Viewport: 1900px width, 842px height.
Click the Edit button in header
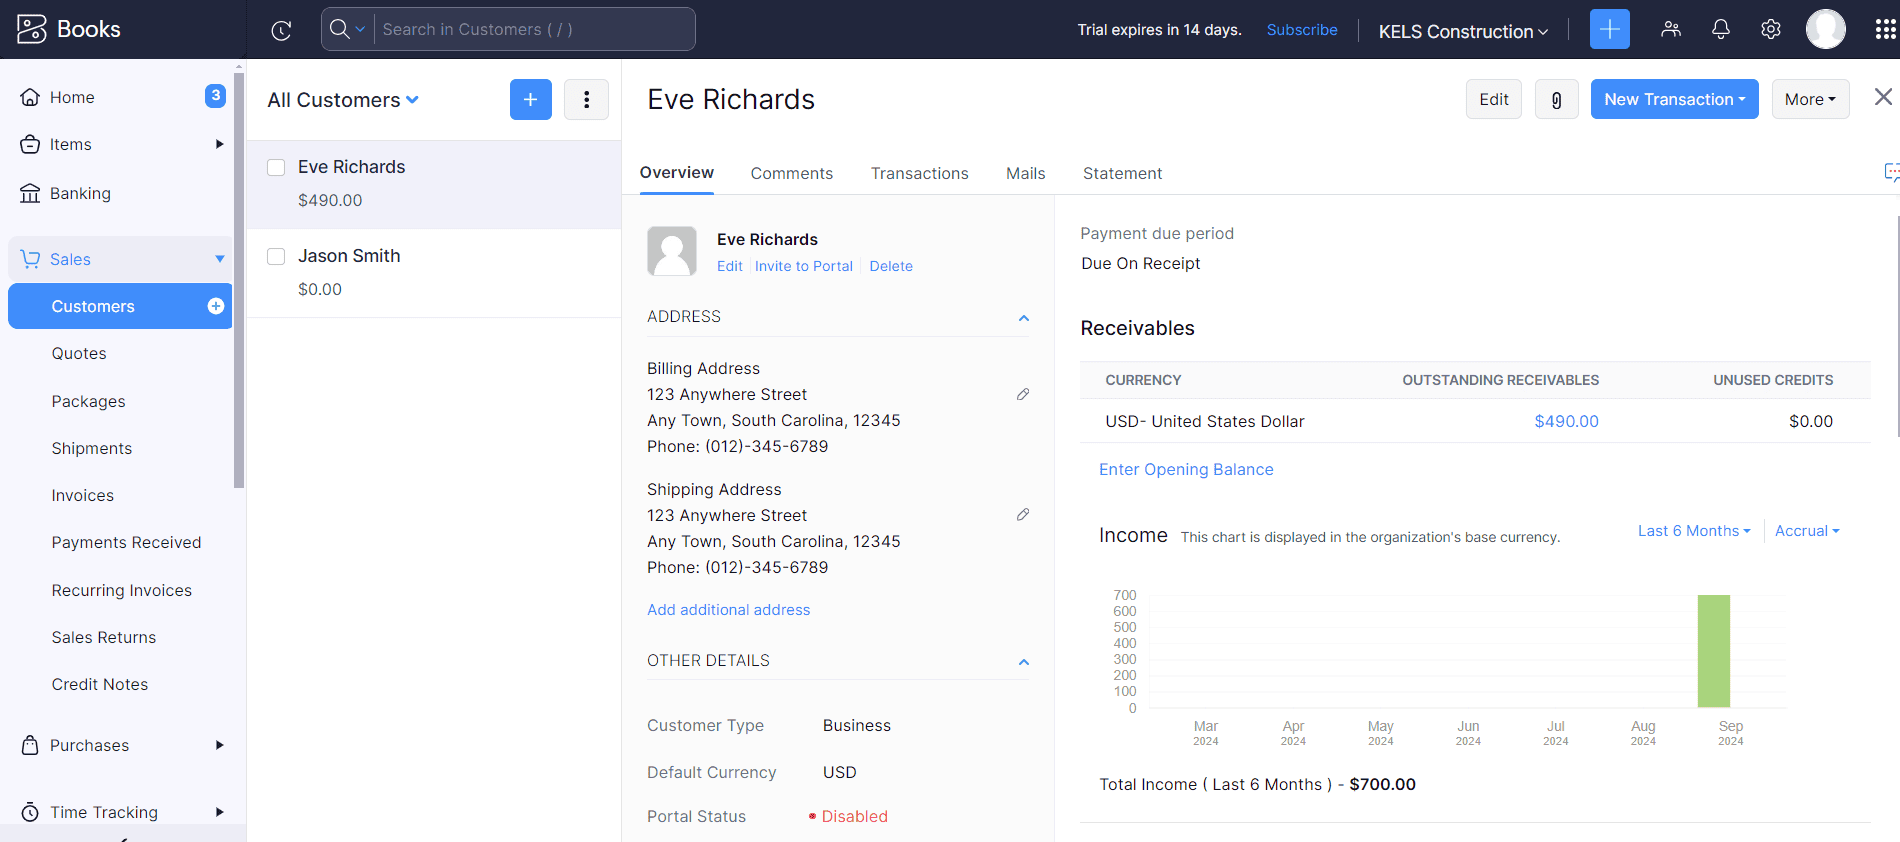click(1494, 99)
